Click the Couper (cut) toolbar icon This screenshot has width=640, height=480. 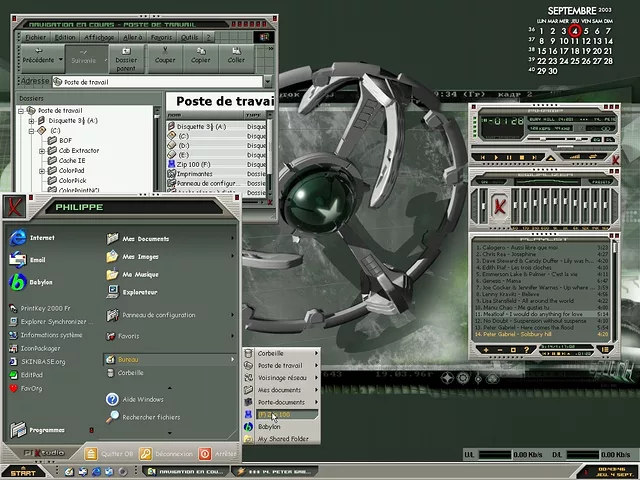click(165, 56)
